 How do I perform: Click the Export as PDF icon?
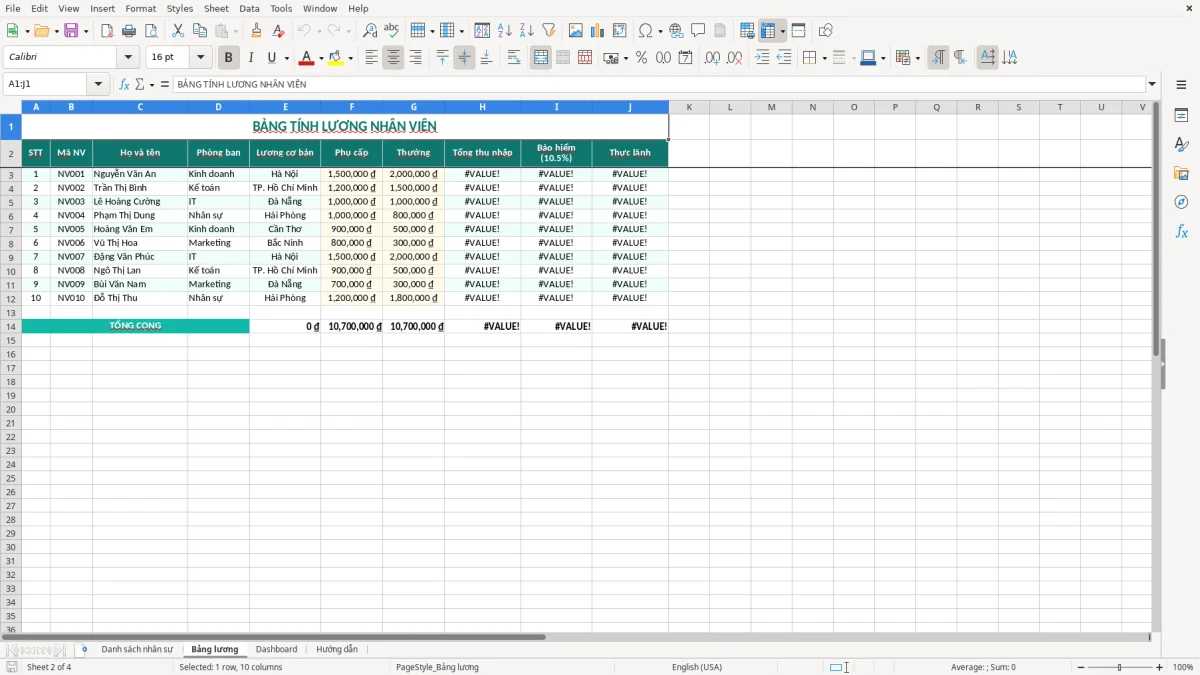pos(107,31)
